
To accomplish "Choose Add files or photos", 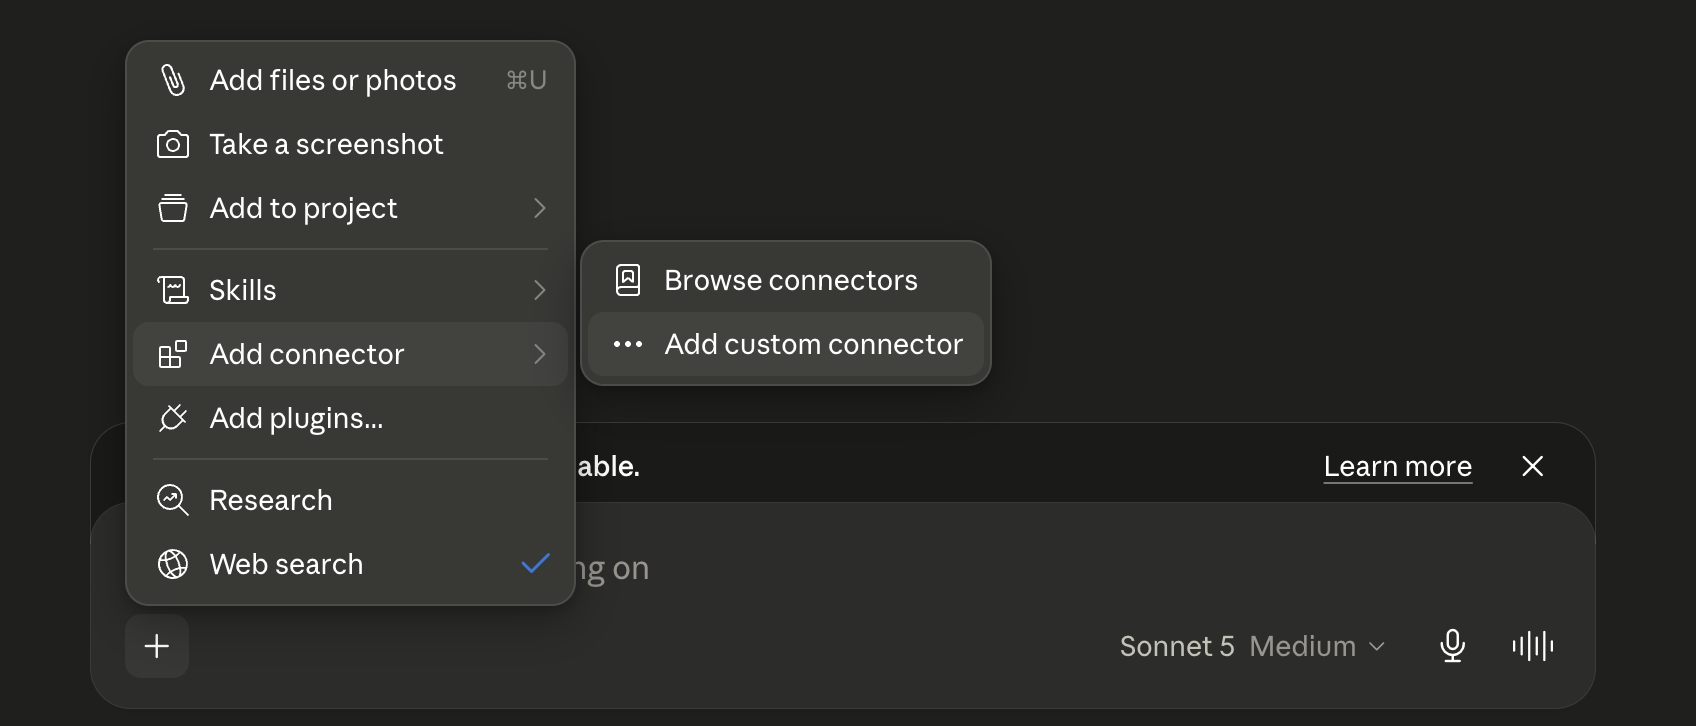I will [x=350, y=80].
